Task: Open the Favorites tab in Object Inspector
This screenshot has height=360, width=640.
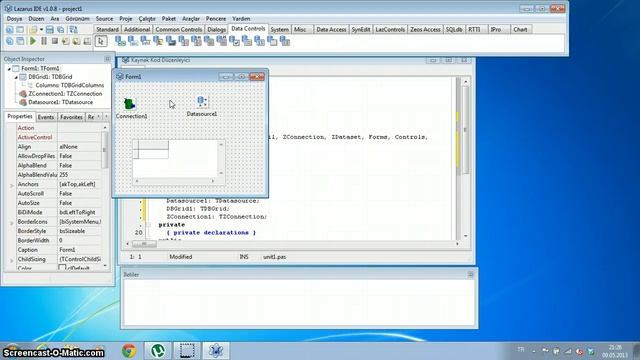Action: click(x=71, y=117)
